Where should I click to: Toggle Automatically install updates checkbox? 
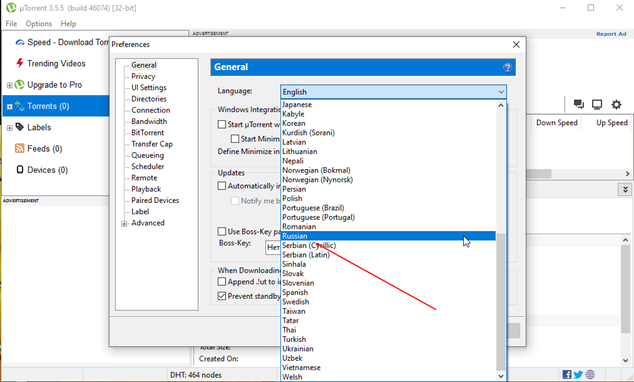click(222, 186)
